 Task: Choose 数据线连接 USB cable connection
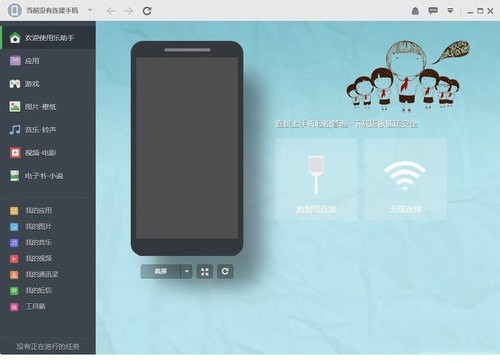(x=316, y=179)
